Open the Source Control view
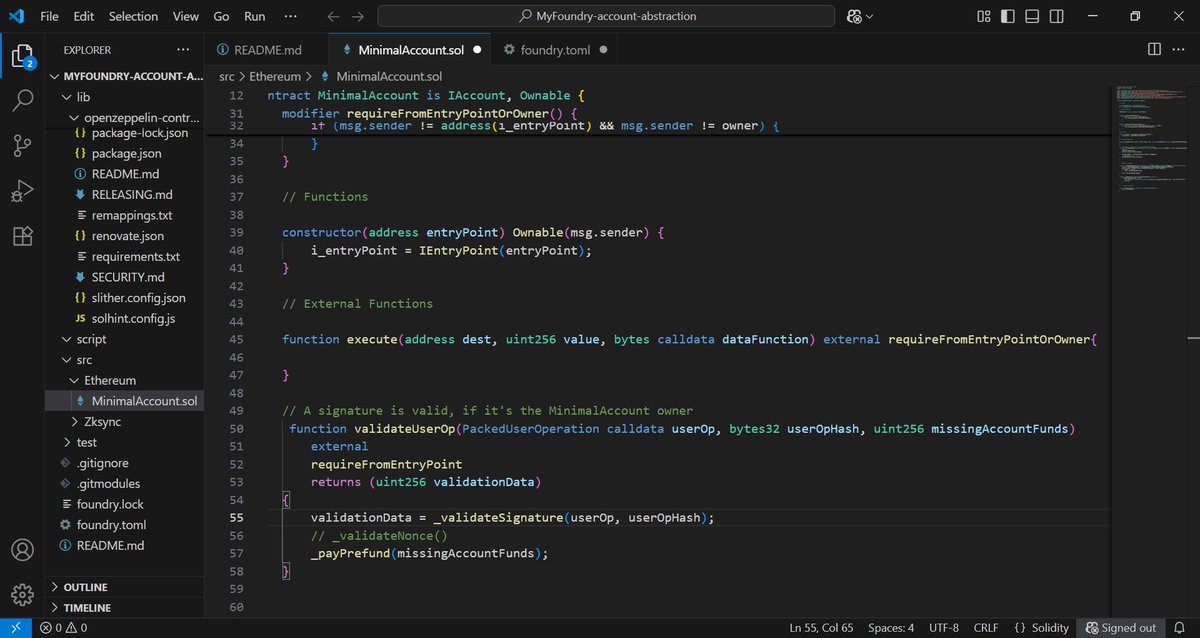The width and height of the screenshot is (1200, 638). 21,146
